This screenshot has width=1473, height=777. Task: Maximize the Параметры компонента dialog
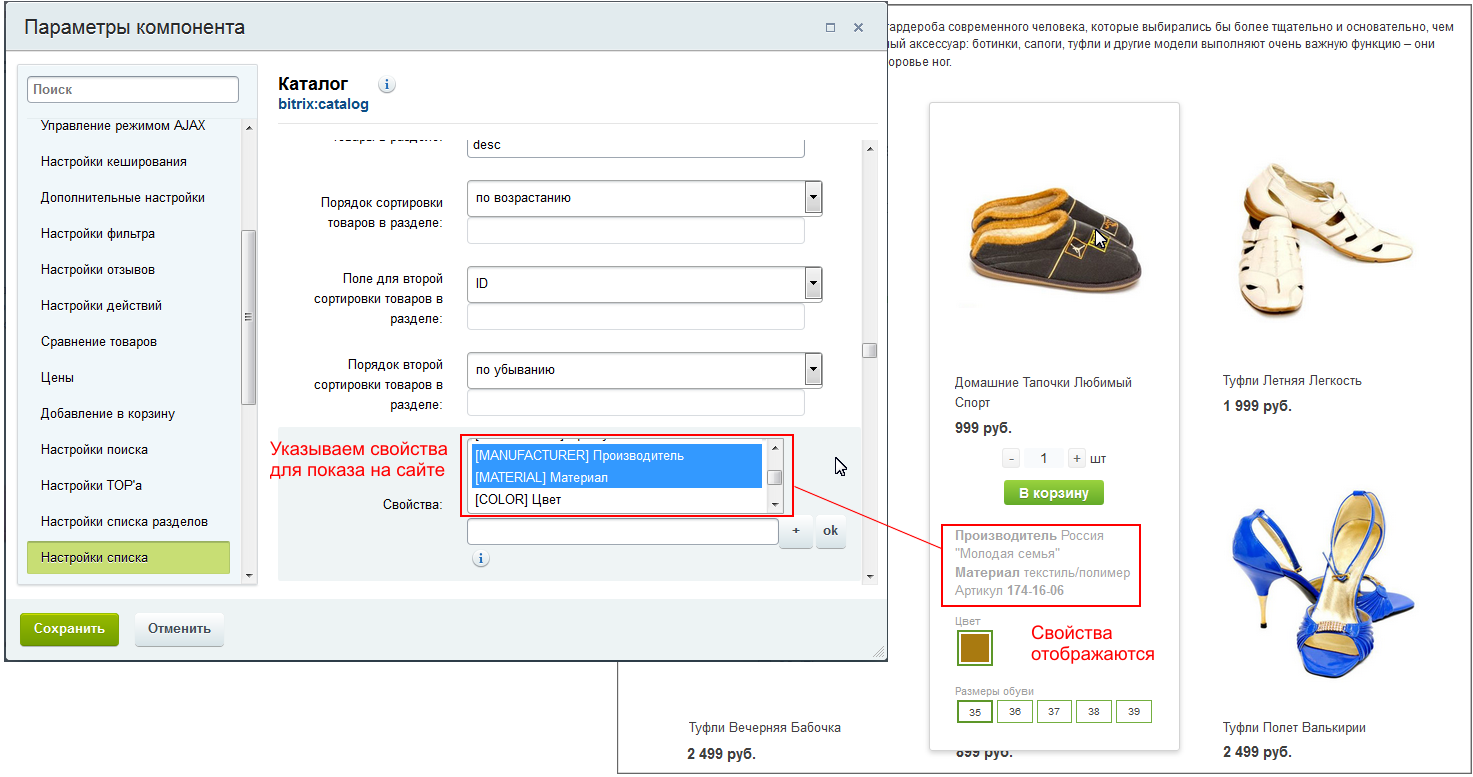(830, 28)
